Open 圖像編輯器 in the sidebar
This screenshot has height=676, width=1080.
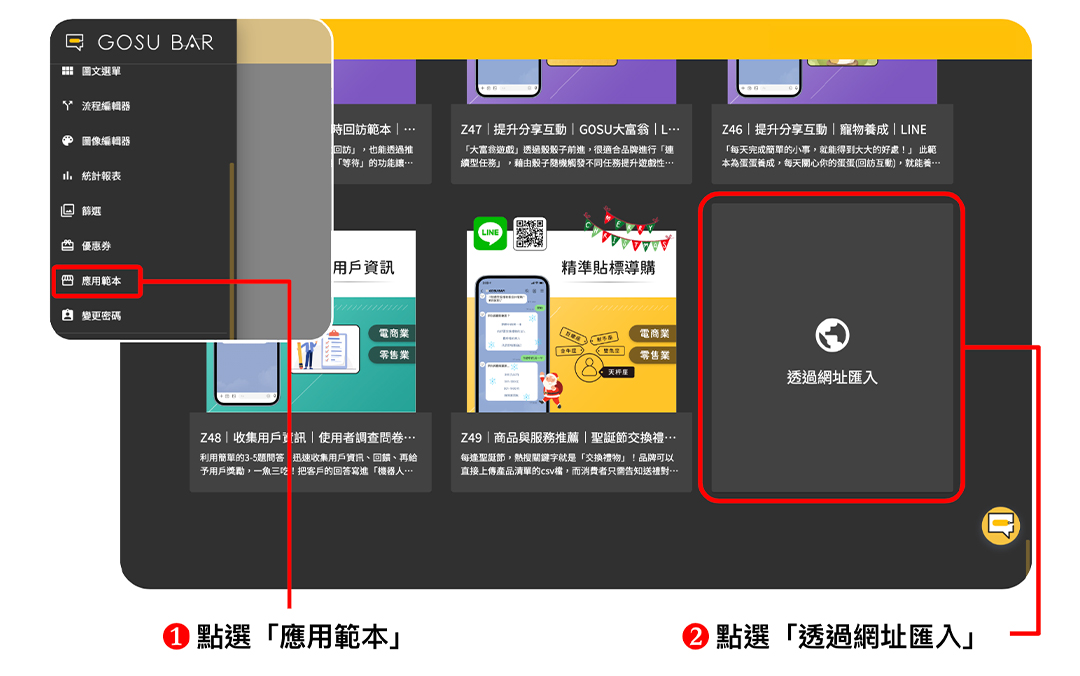[x=105, y=141]
